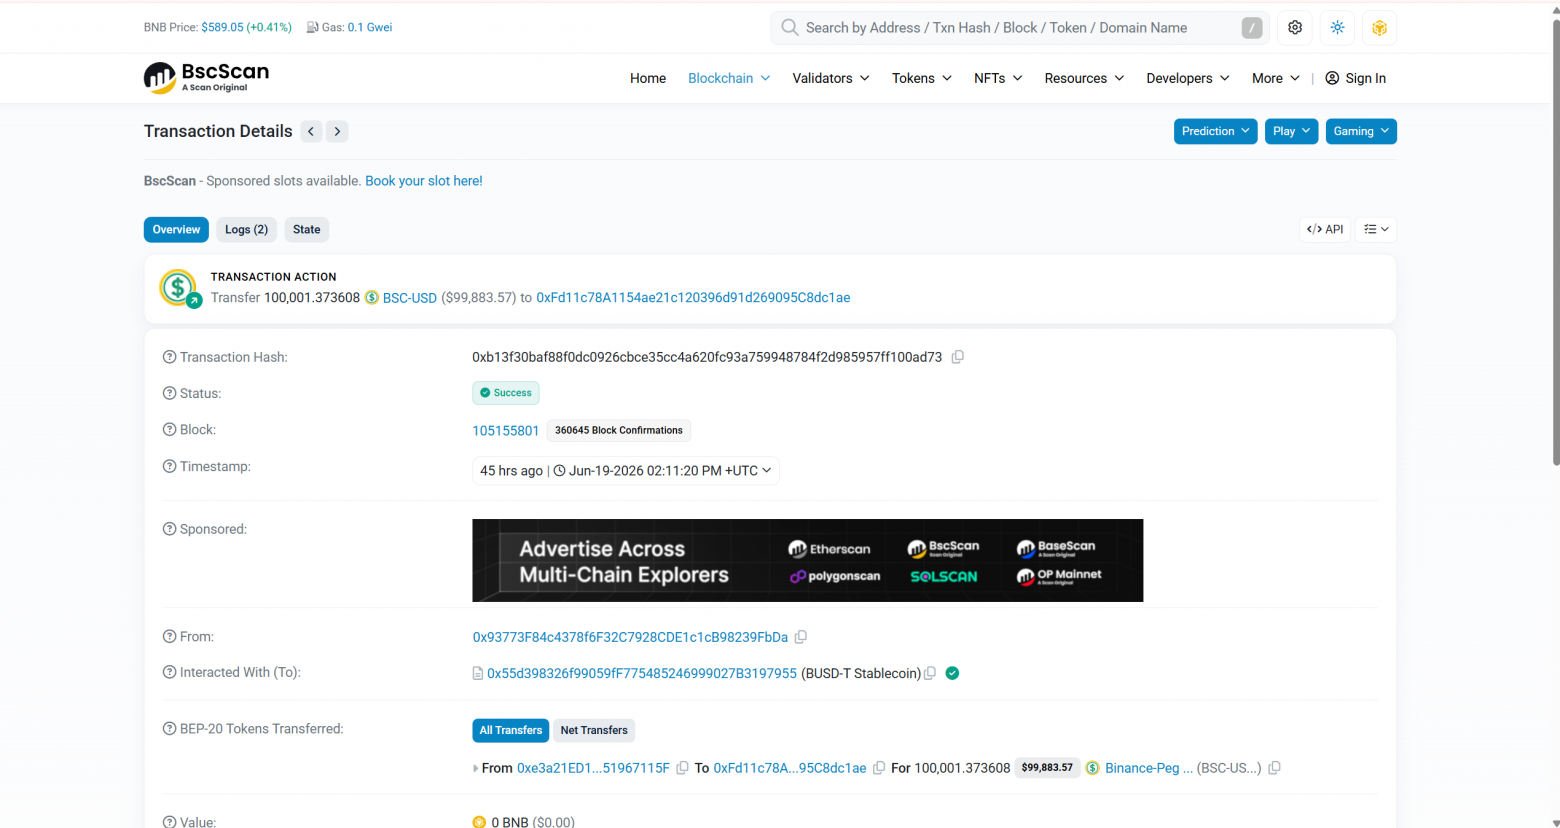Click the contract file icon before 0x55d398326f
The height and width of the screenshot is (828, 1560).
478,673
